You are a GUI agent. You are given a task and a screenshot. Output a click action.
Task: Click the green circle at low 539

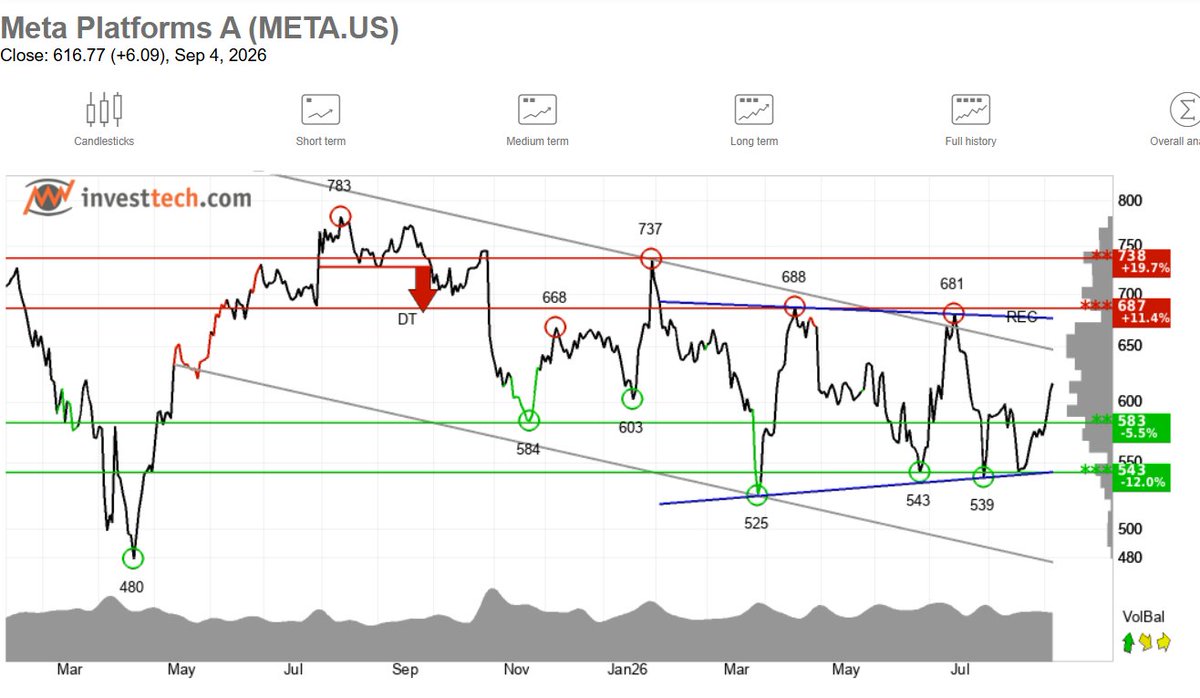[983, 477]
